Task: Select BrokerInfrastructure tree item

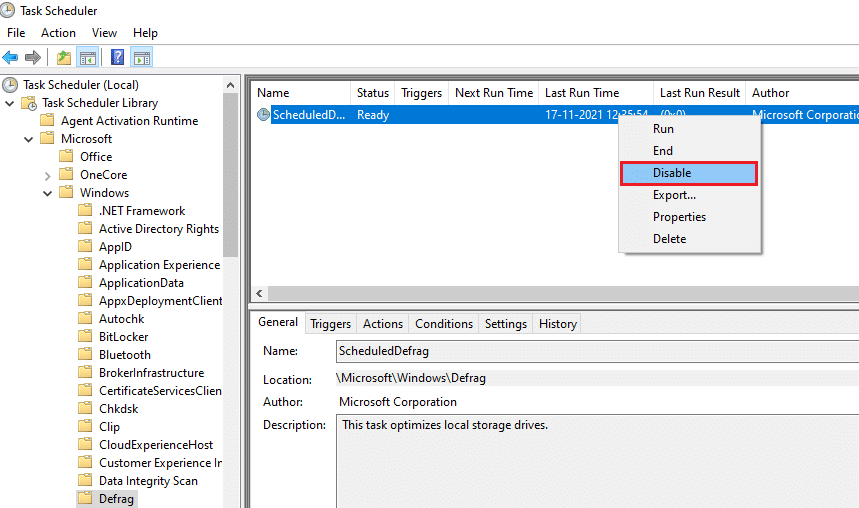Action: (x=151, y=373)
